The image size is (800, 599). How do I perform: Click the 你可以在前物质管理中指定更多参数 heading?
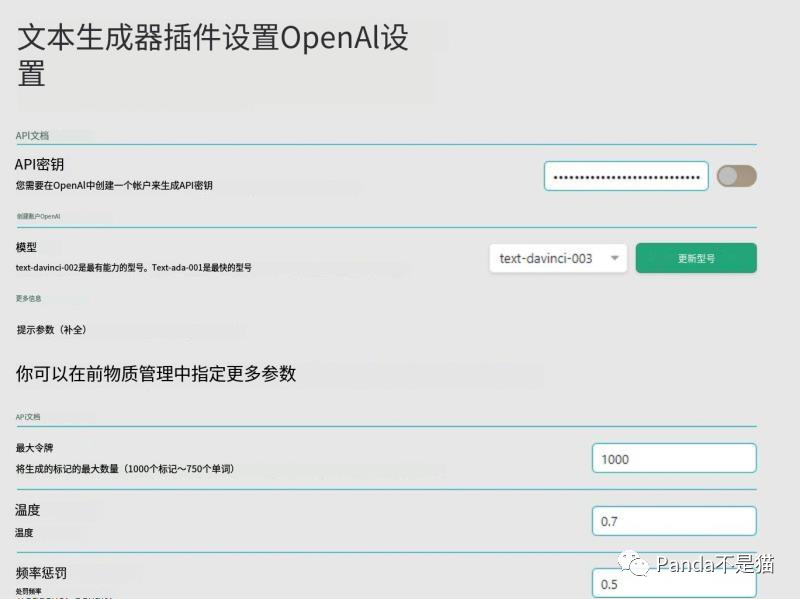point(156,373)
